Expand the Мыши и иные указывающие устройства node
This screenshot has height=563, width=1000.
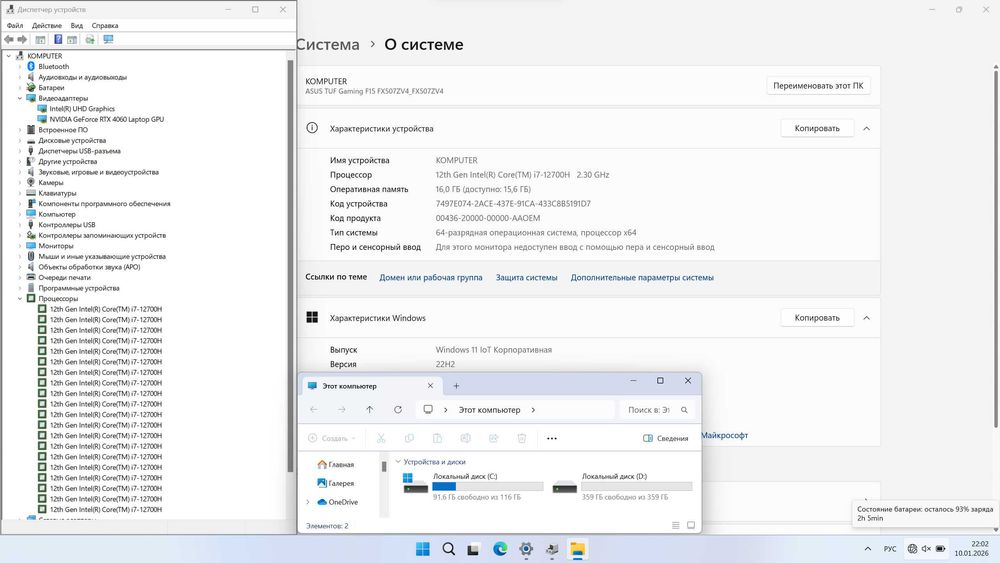(x=20, y=256)
